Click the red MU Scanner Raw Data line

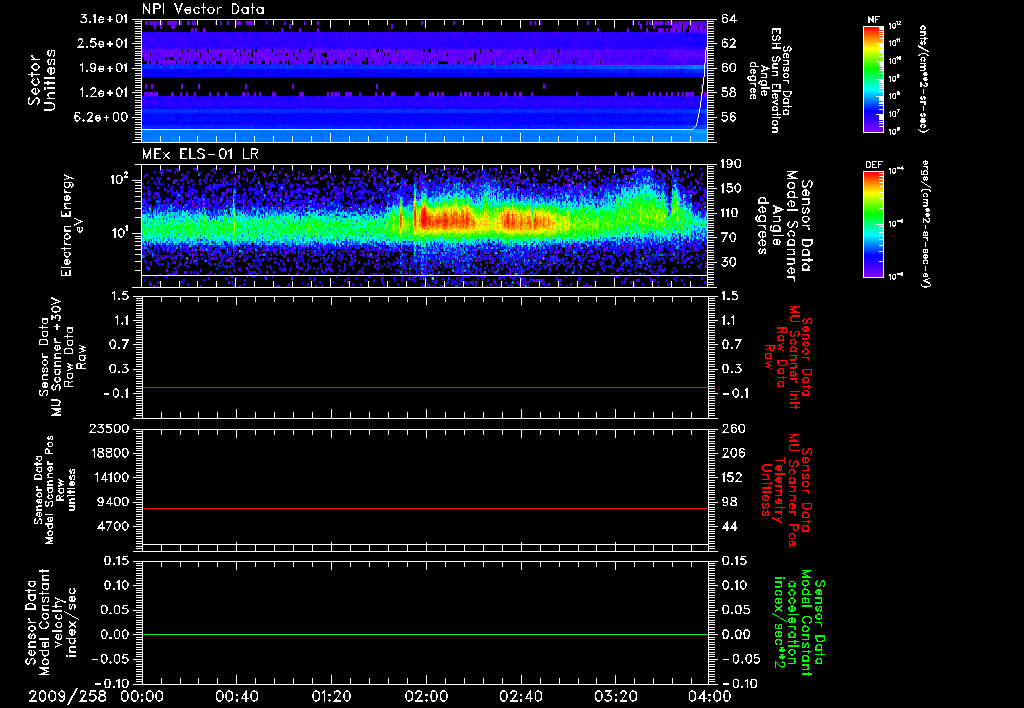click(x=425, y=387)
